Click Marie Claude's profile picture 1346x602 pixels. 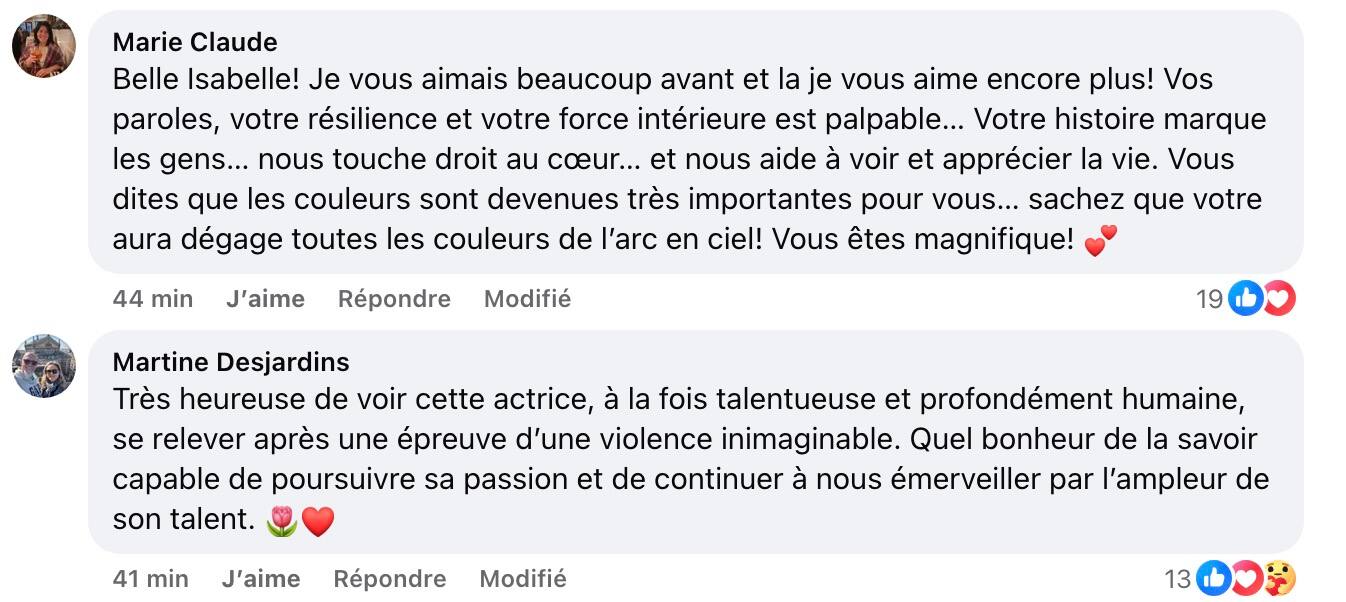point(43,42)
